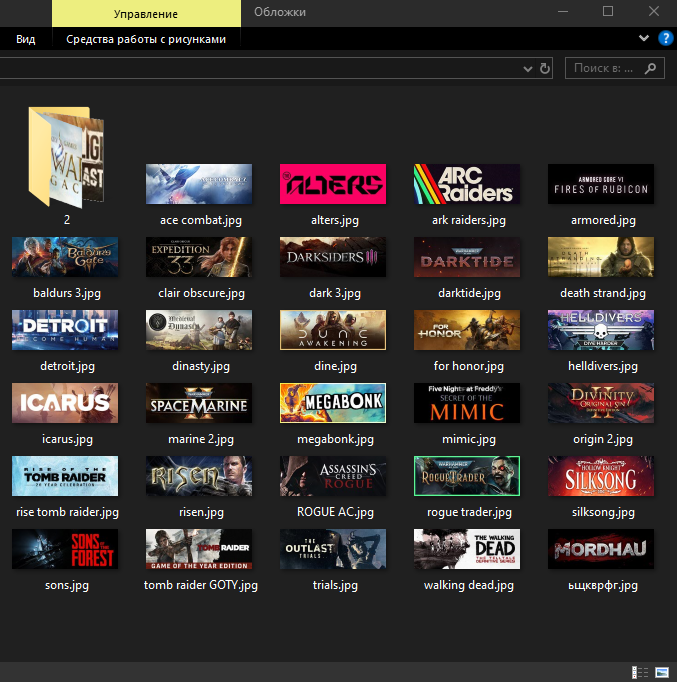Image resolution: width=677 pixels, height=682 pixels.
Task: Maximize the Обложки window
Action: click(608, 11)
